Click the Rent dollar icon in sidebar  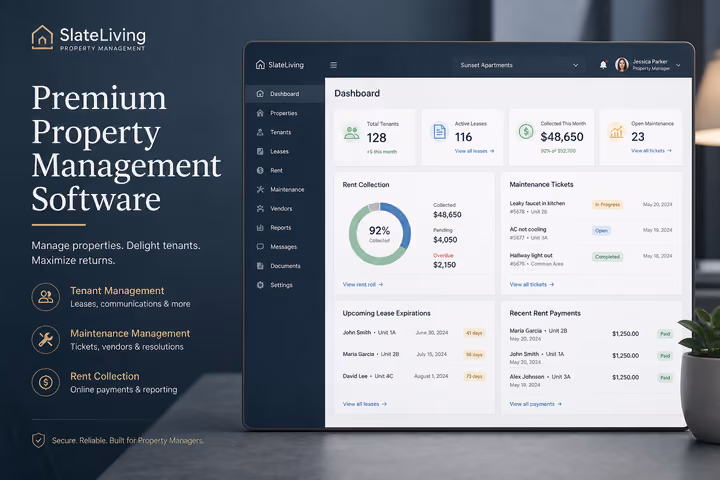[x=260, y=170]
